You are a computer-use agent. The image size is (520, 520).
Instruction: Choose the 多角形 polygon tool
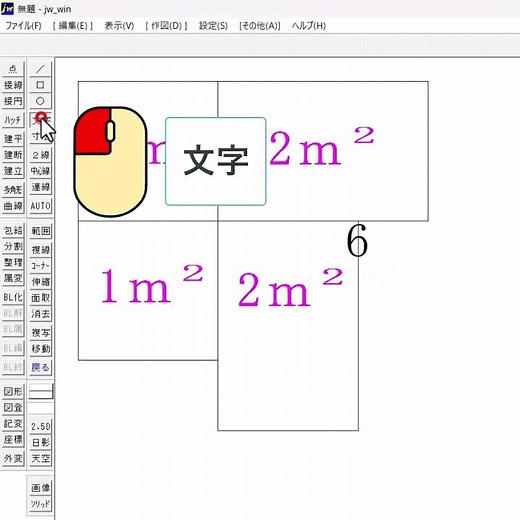point(13,190)
